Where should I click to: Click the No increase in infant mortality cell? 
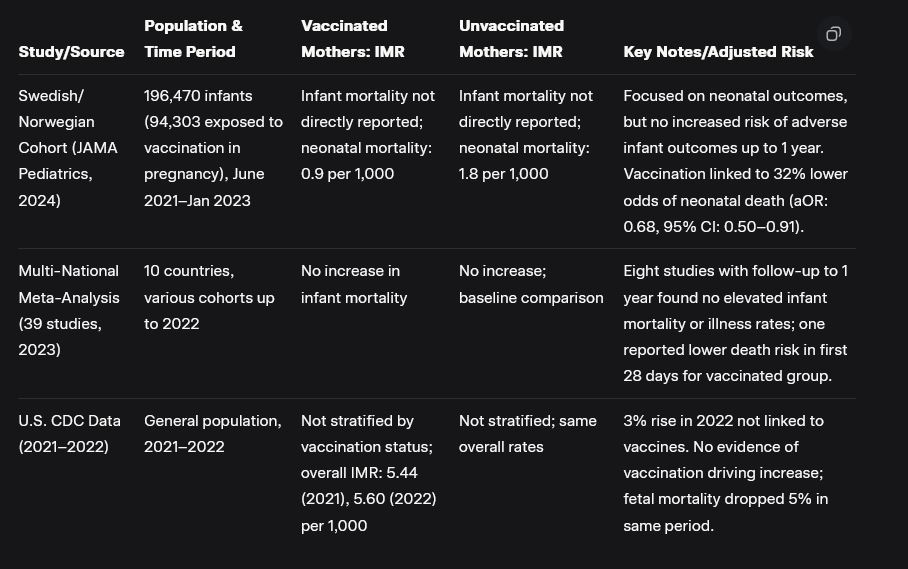coord(354,284)
